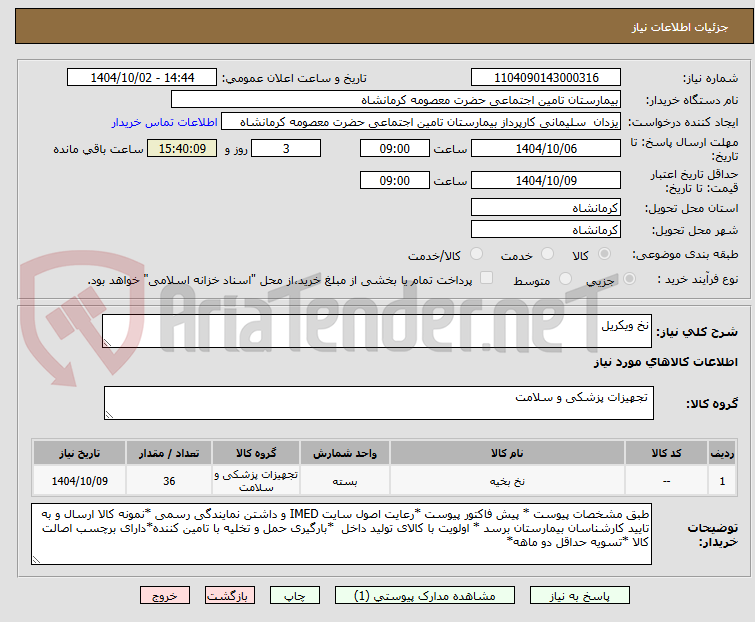Open مشاهده مدارک پیوستی (1) attachments

tap(425, 596)
